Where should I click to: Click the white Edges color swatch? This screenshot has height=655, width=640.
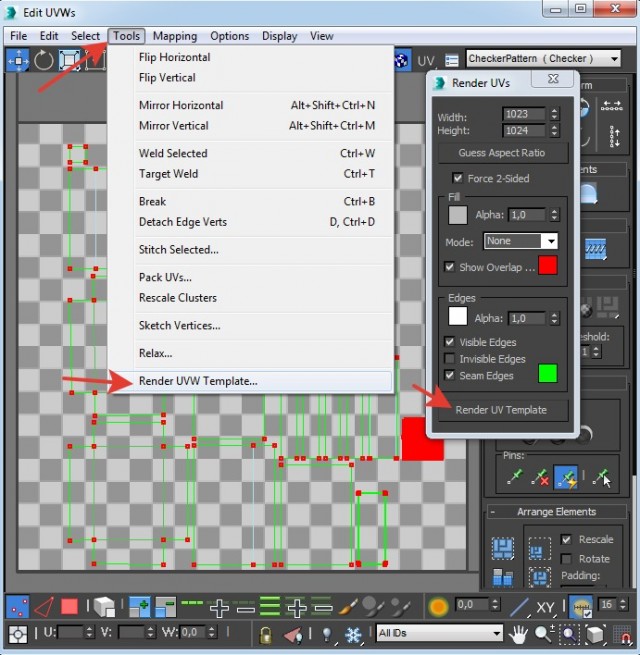pyautogui.click(x=457, y=316)
